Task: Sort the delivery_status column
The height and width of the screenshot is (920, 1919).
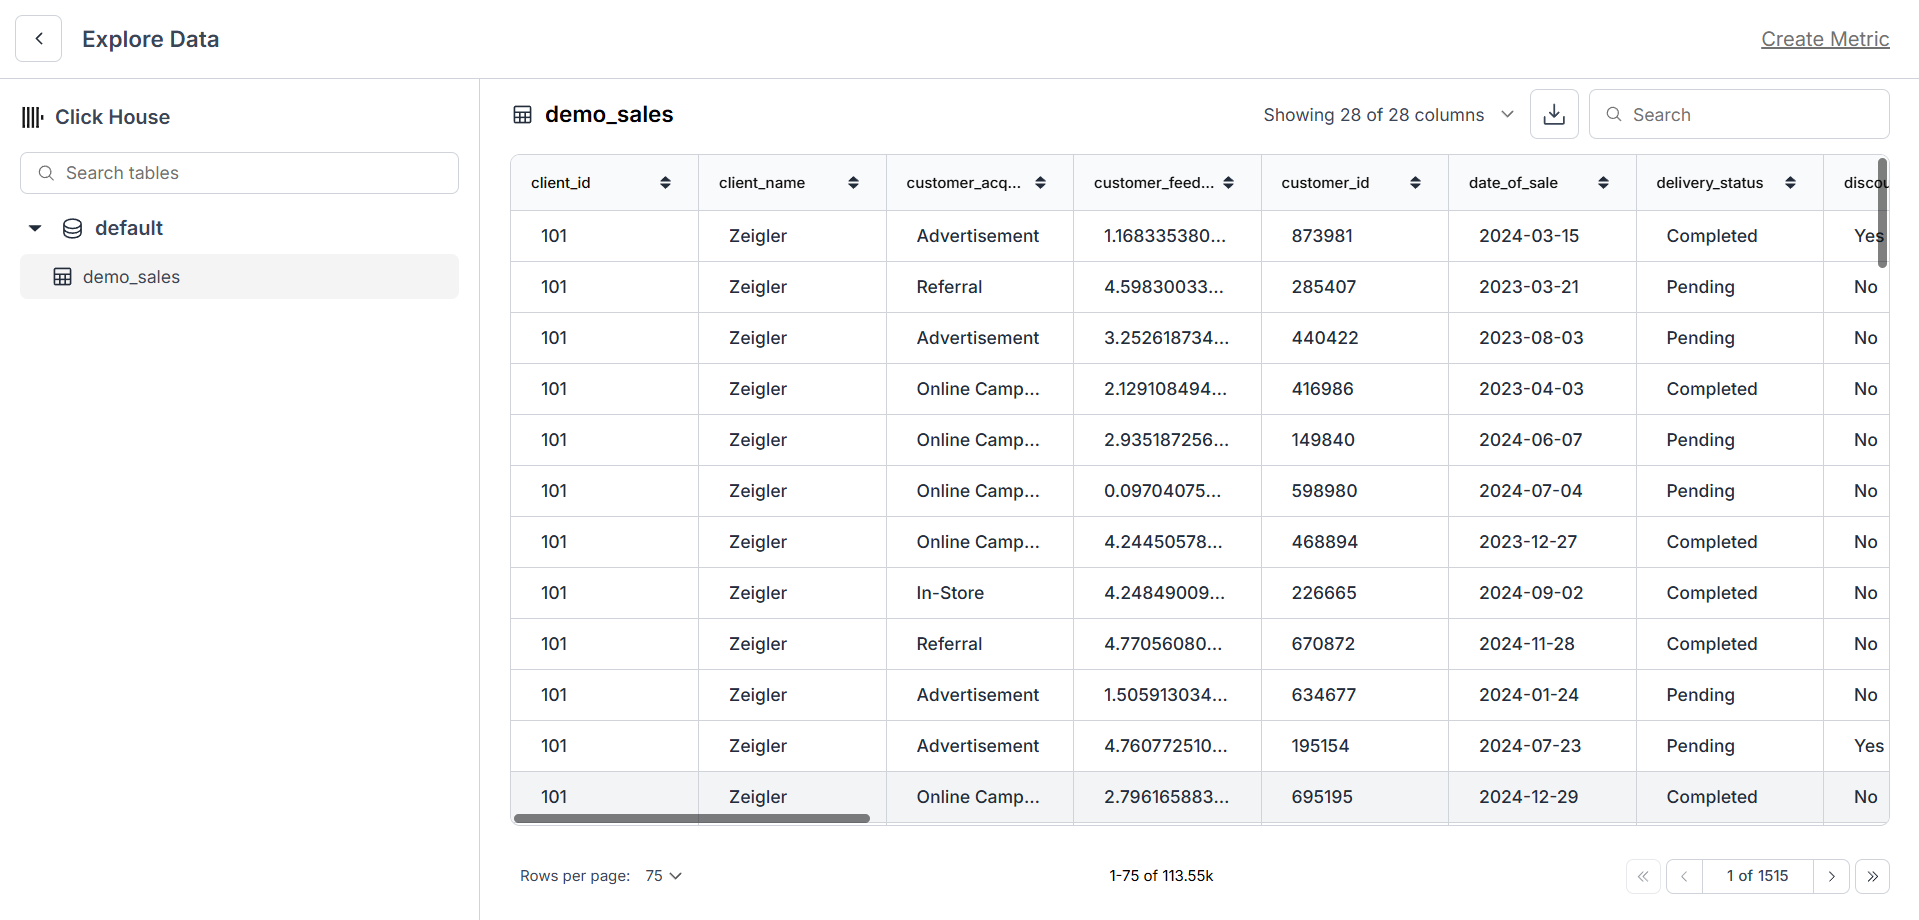Action: 1790,182
